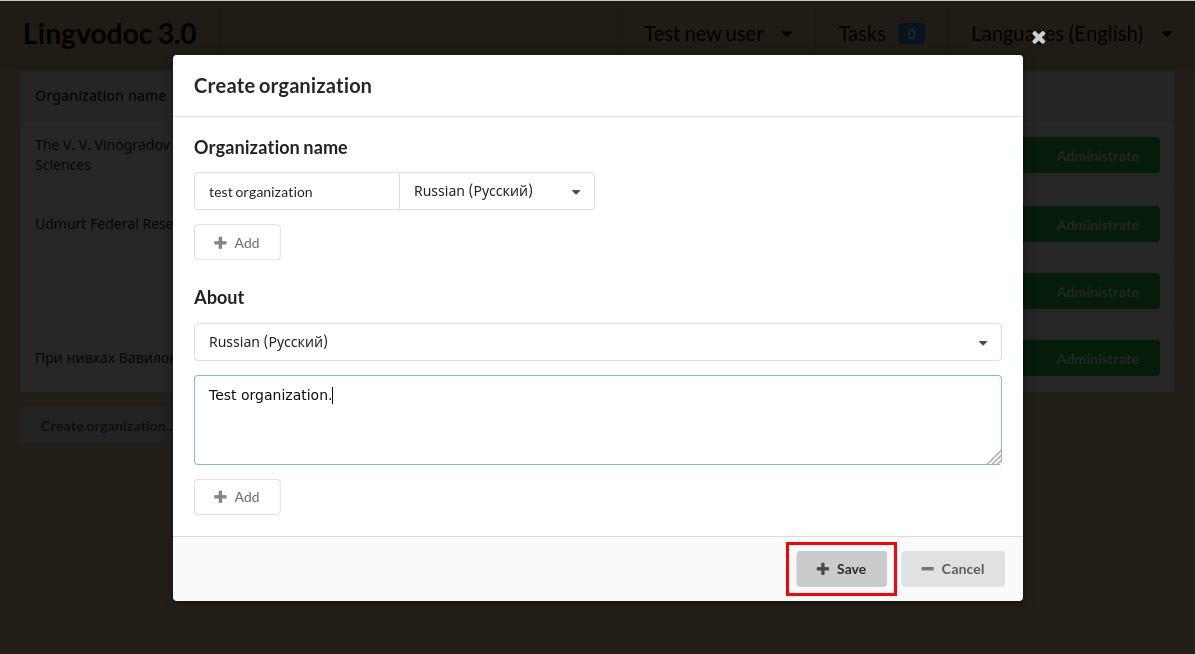Add another organization name translation

click(x=237, y=242)
